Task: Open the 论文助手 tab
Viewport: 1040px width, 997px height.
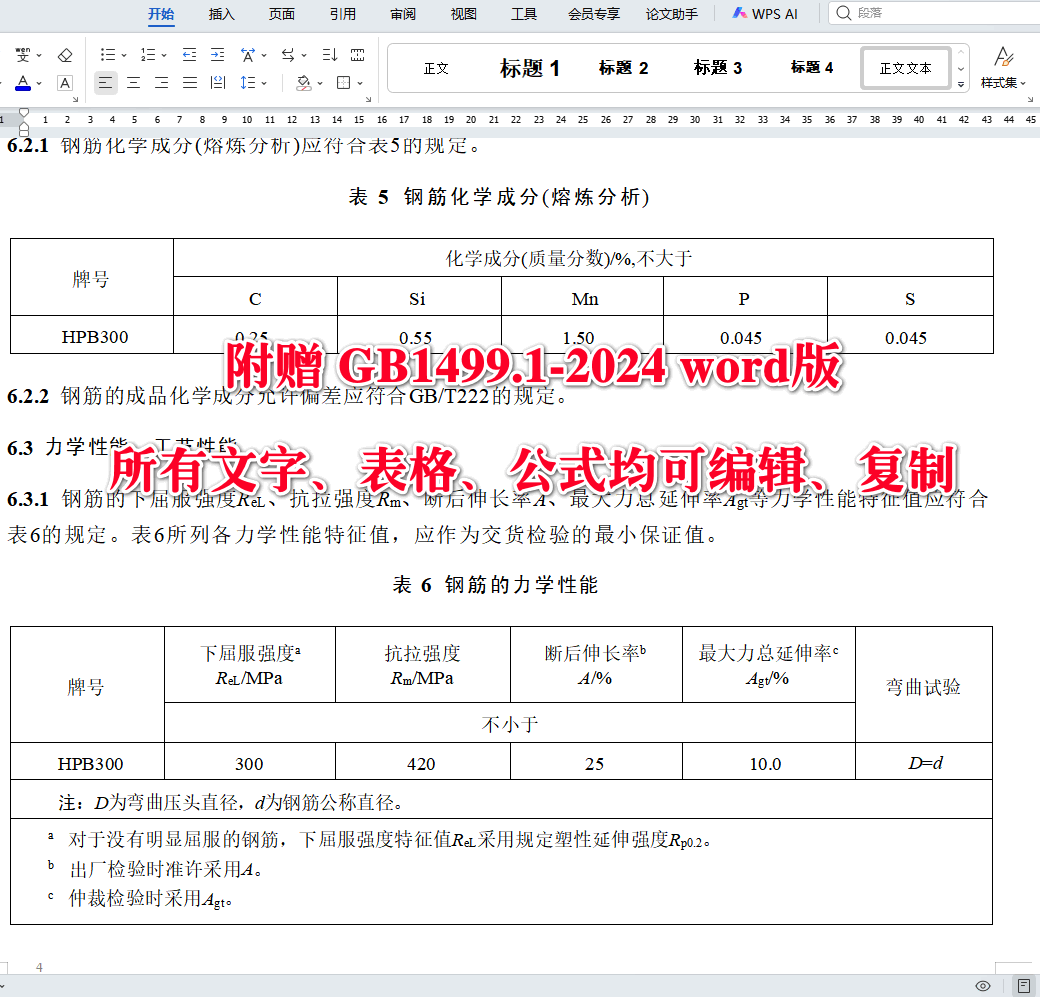Action: pyautogui.click(x=672, y=14)
